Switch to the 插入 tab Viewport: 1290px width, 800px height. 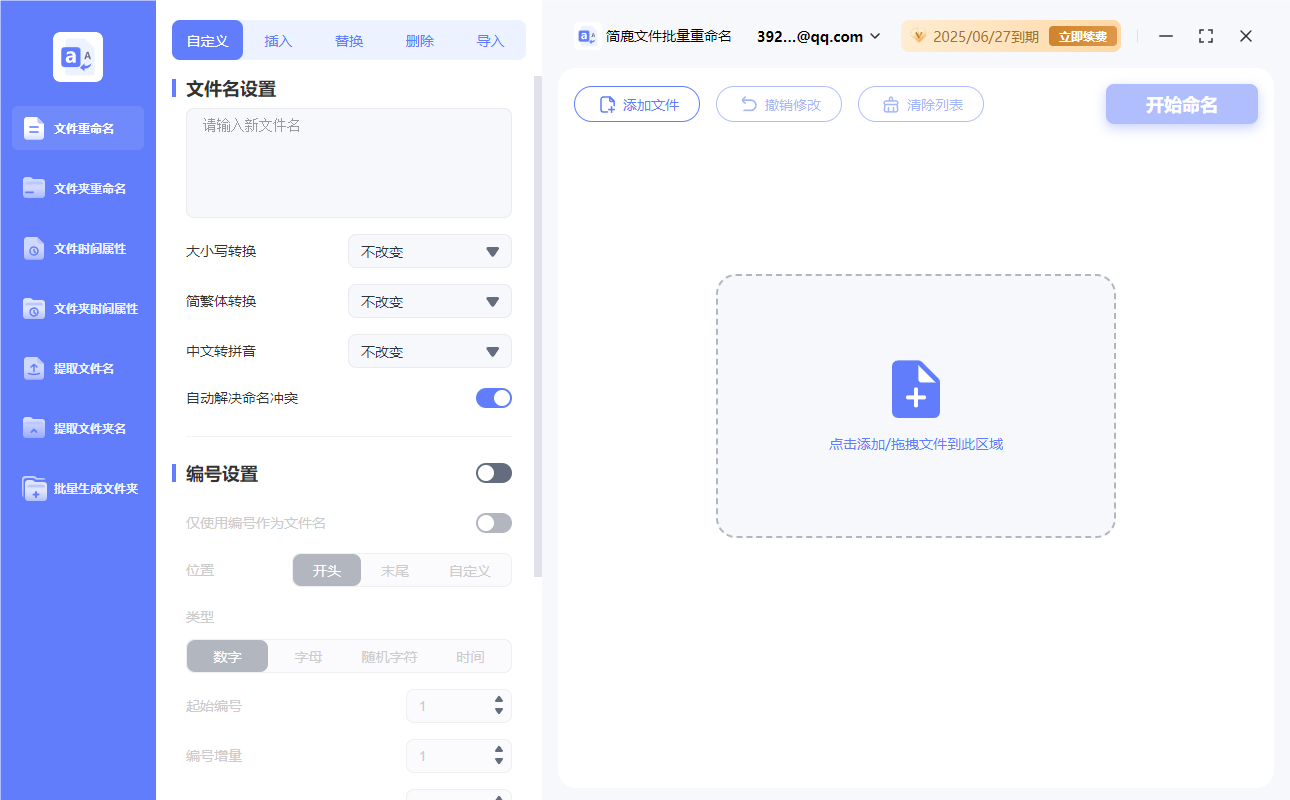pos(277,40)
